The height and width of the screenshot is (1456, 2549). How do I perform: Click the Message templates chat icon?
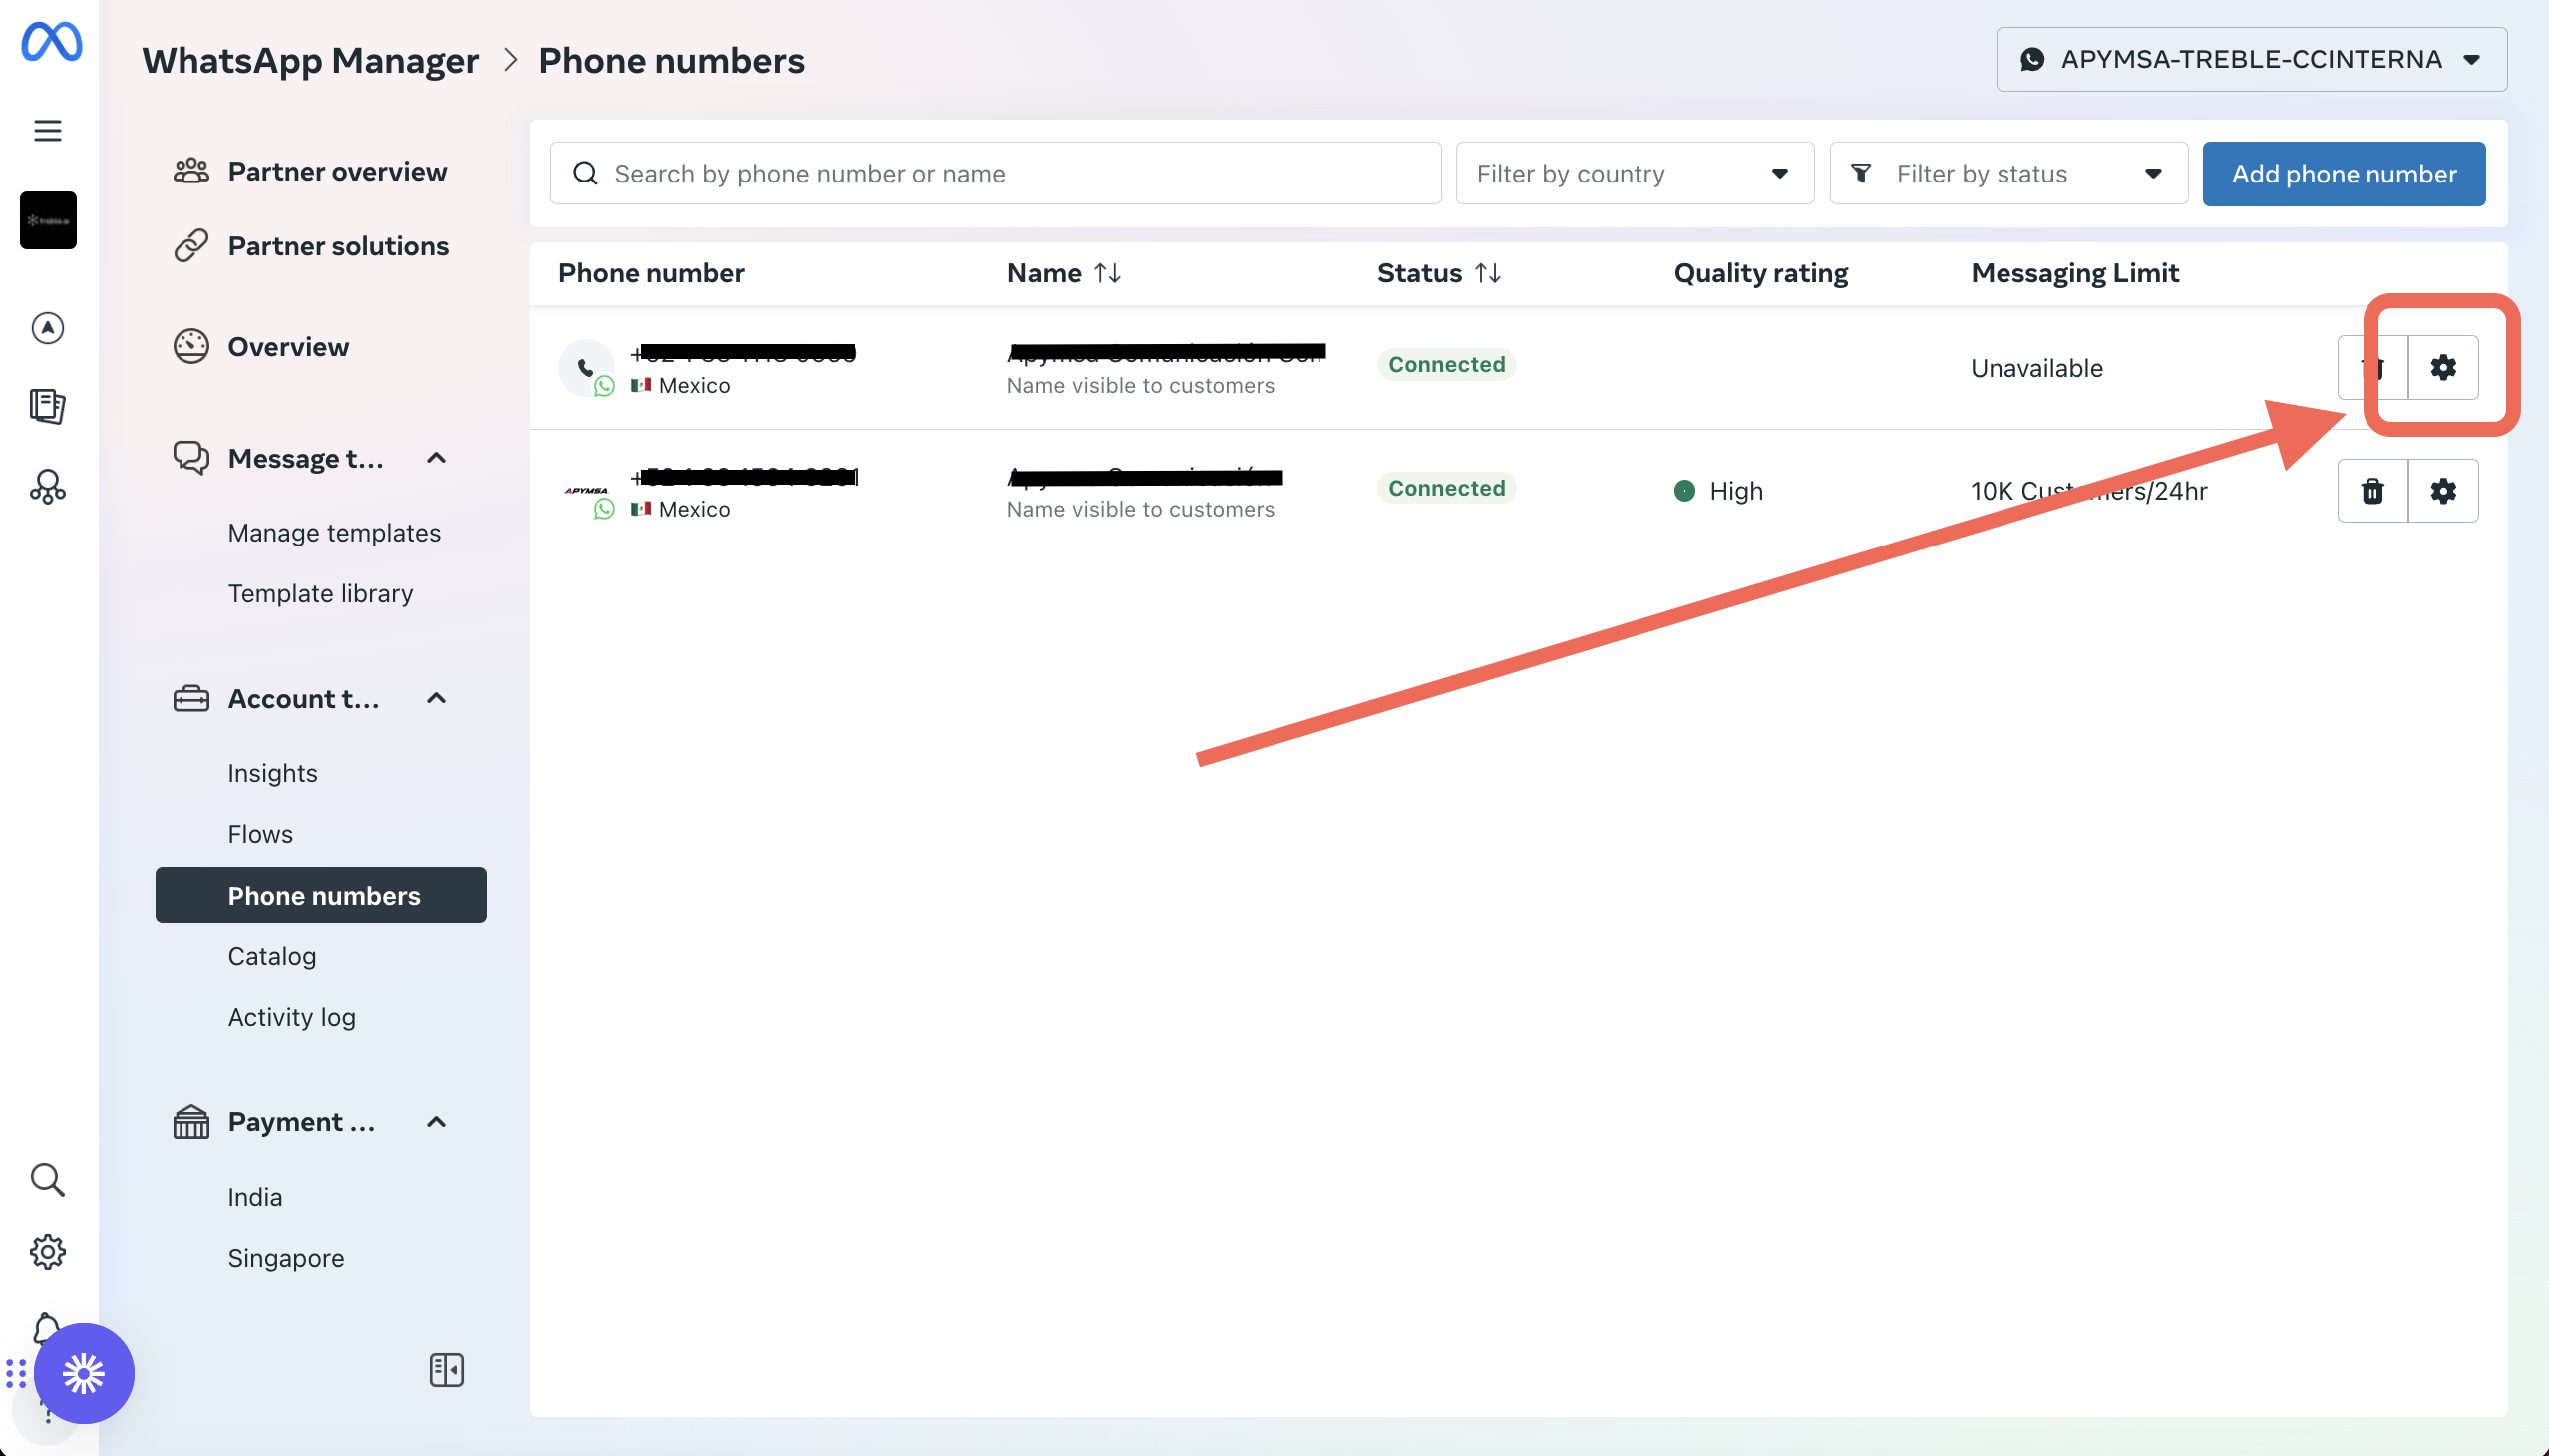coord(191,458)
